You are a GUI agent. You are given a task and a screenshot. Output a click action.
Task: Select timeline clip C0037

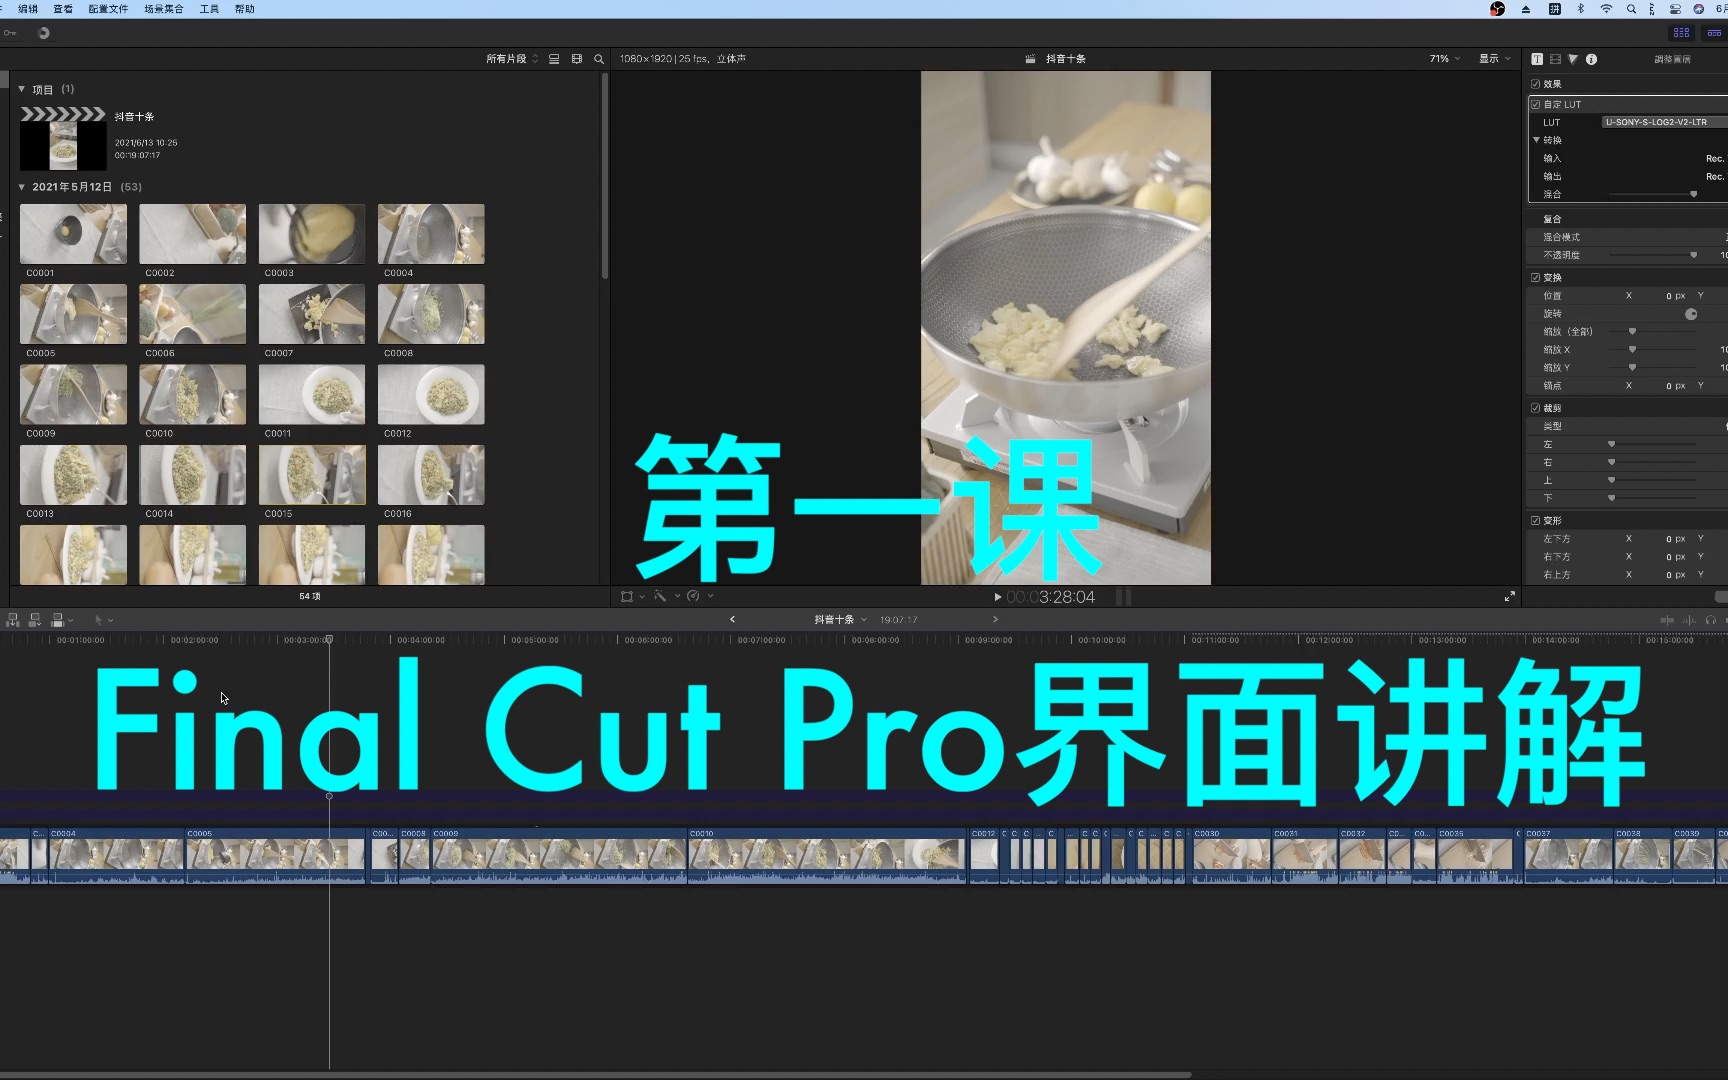click(1568, 856)
